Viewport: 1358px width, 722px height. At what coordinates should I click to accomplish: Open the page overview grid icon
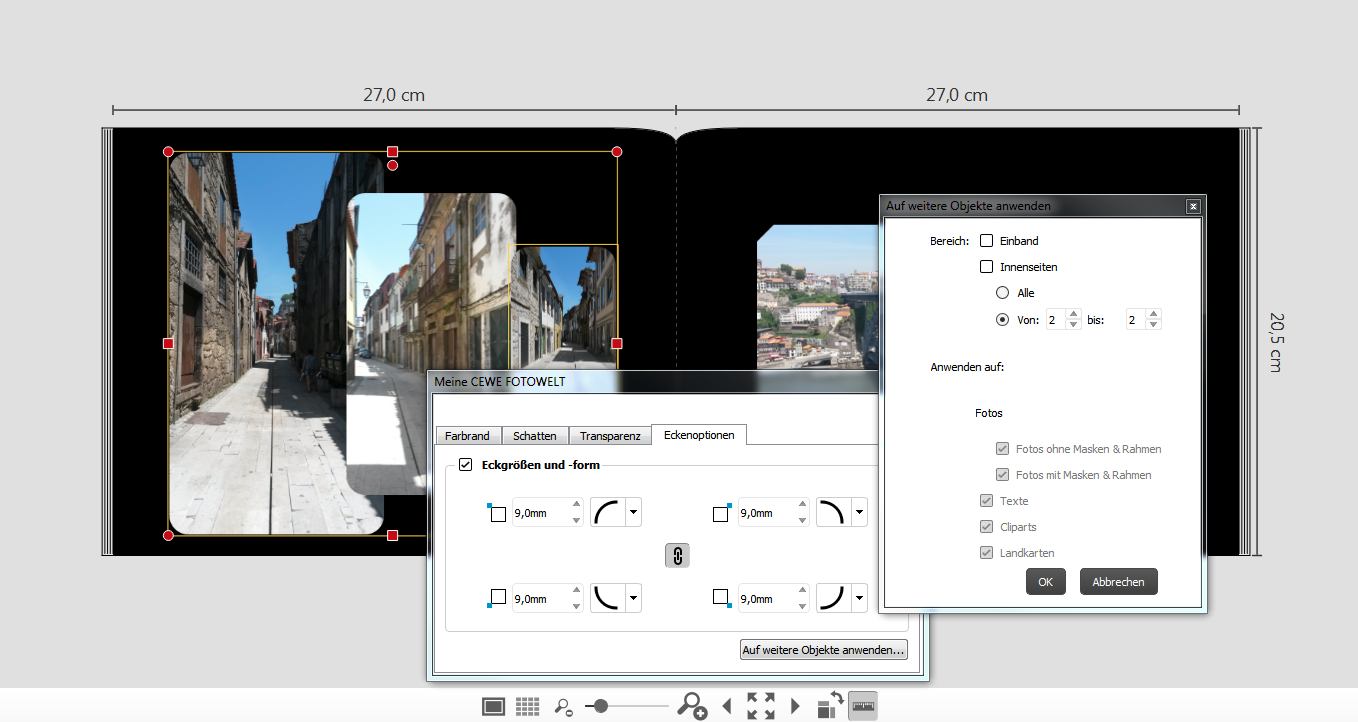pos(528,706)
